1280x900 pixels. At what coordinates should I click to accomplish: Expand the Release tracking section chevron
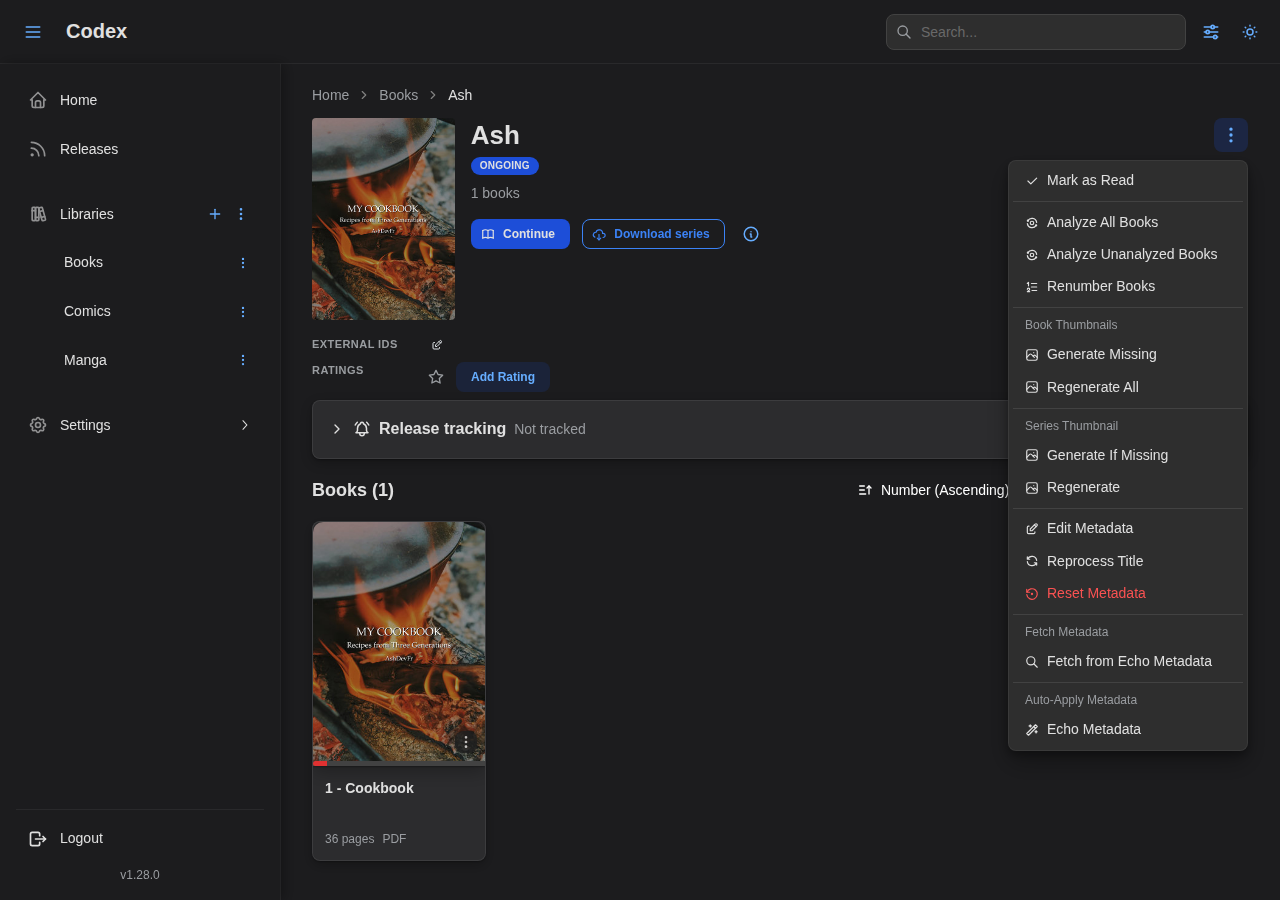click(337, 429)
